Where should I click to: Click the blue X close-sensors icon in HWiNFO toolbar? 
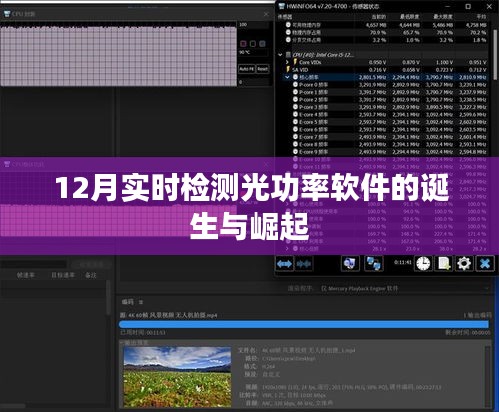(x=485, y=264)
